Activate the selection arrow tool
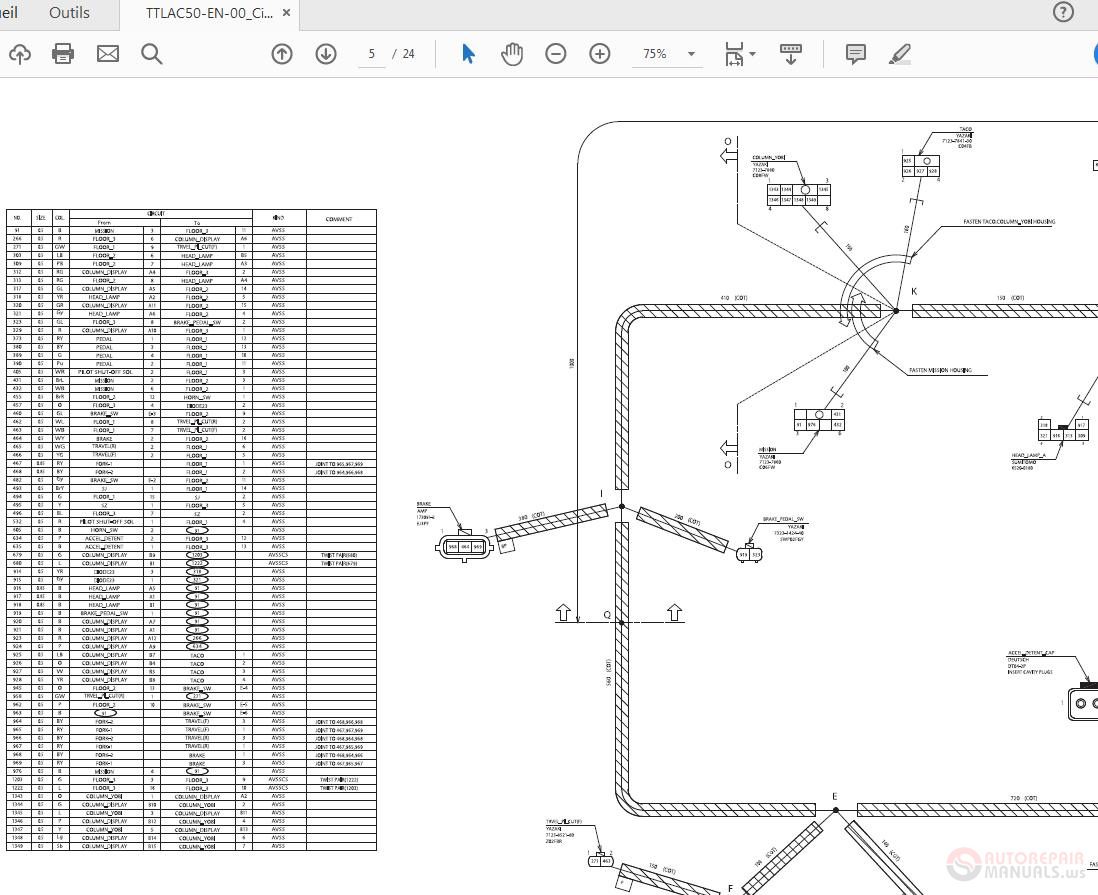The image size is (1098, 895). pos(468,54)
